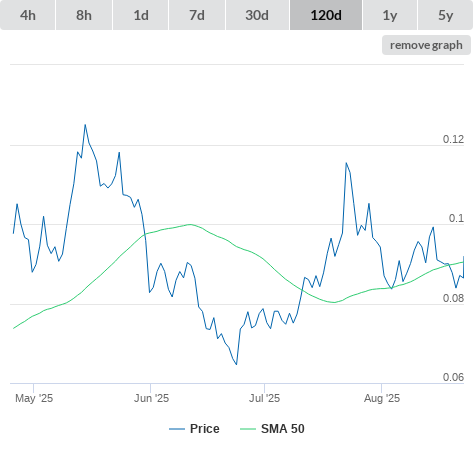The height and width of the screenshot is (455, 474).
Task: Choose the 1d time range tab
Action: click(141, 15)
